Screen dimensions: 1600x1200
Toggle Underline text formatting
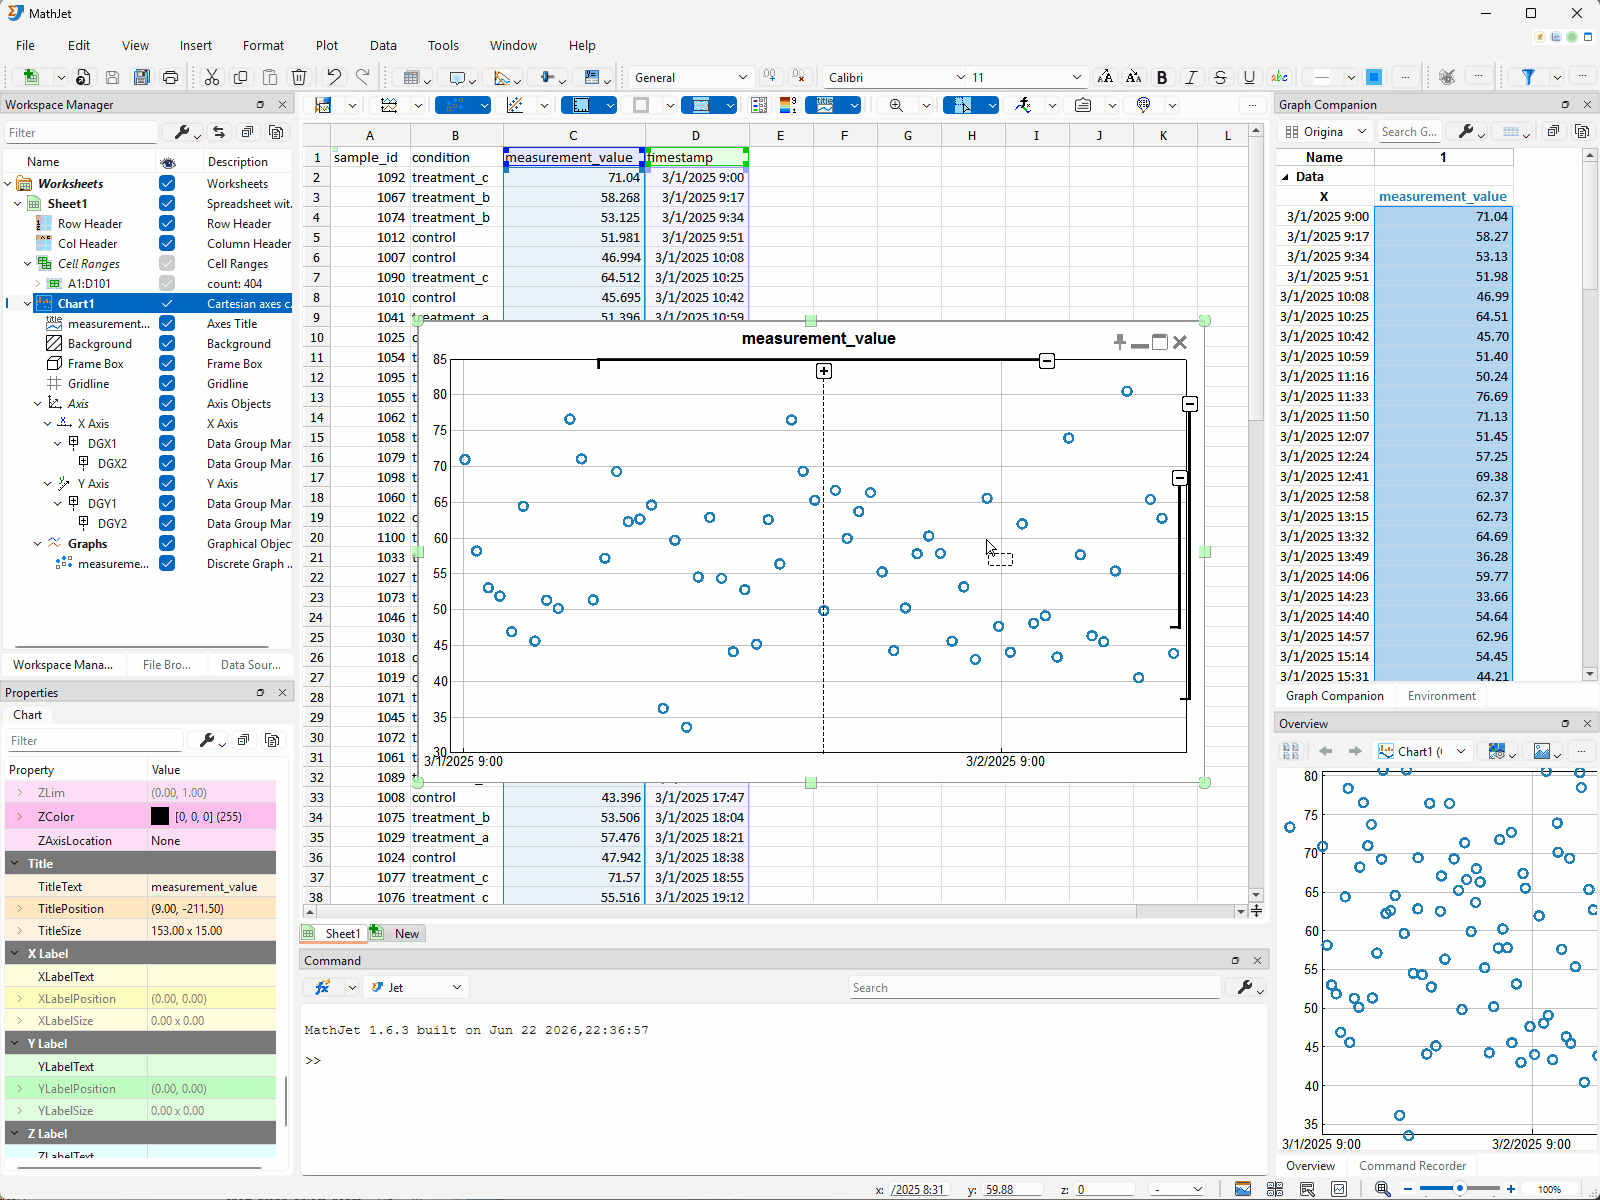pos(1249,77)
